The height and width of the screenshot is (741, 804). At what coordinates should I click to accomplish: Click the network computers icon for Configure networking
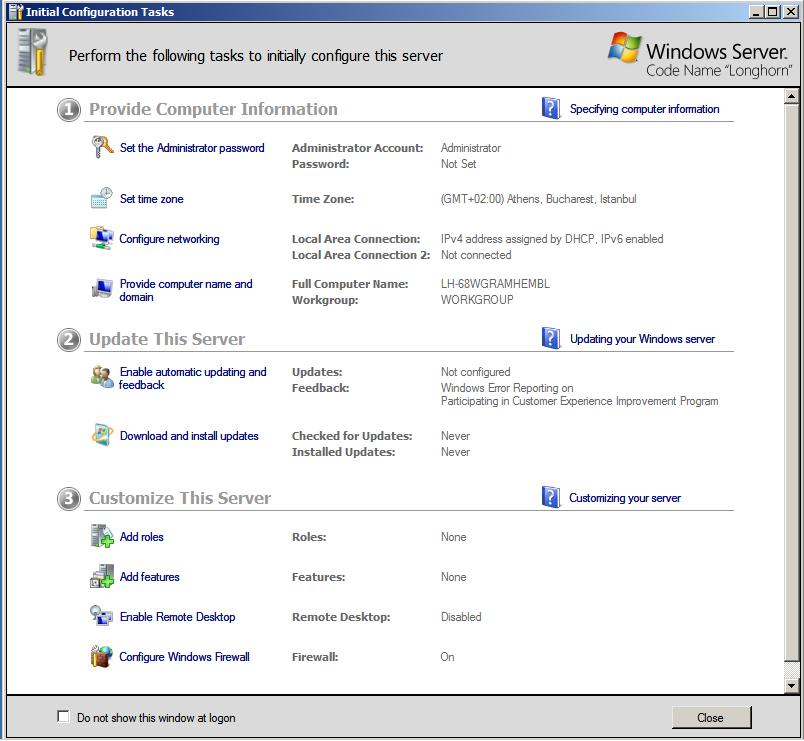click(x=102, y=238)
